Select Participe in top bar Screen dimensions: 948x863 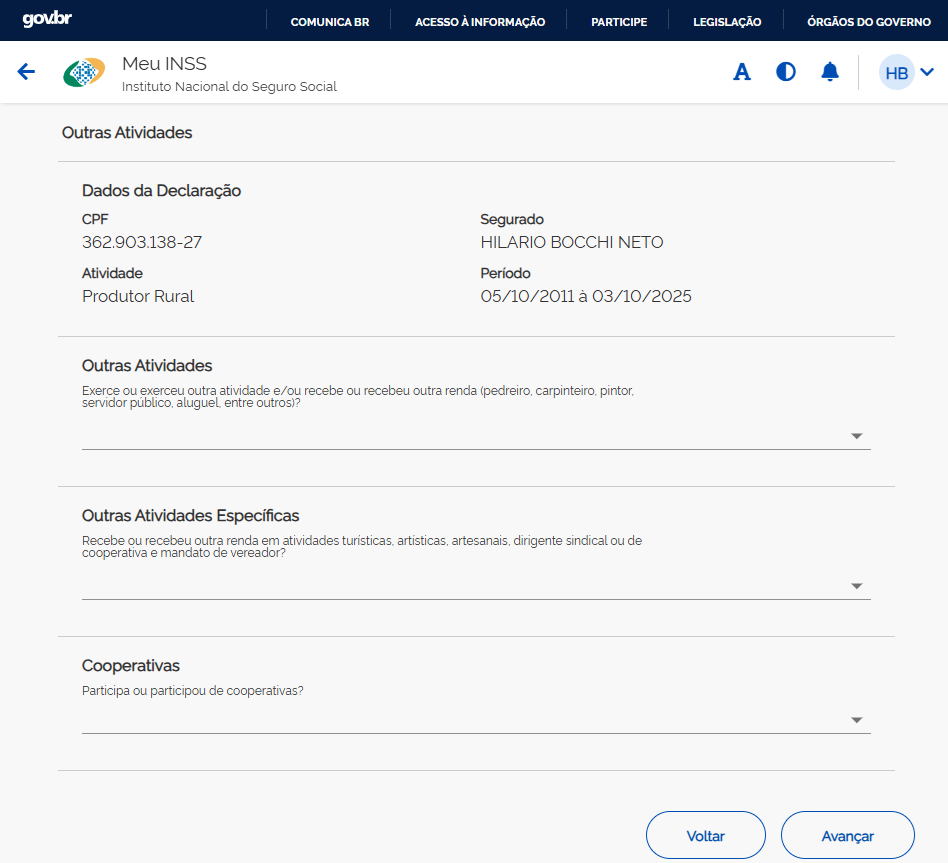tap(618, 21)
